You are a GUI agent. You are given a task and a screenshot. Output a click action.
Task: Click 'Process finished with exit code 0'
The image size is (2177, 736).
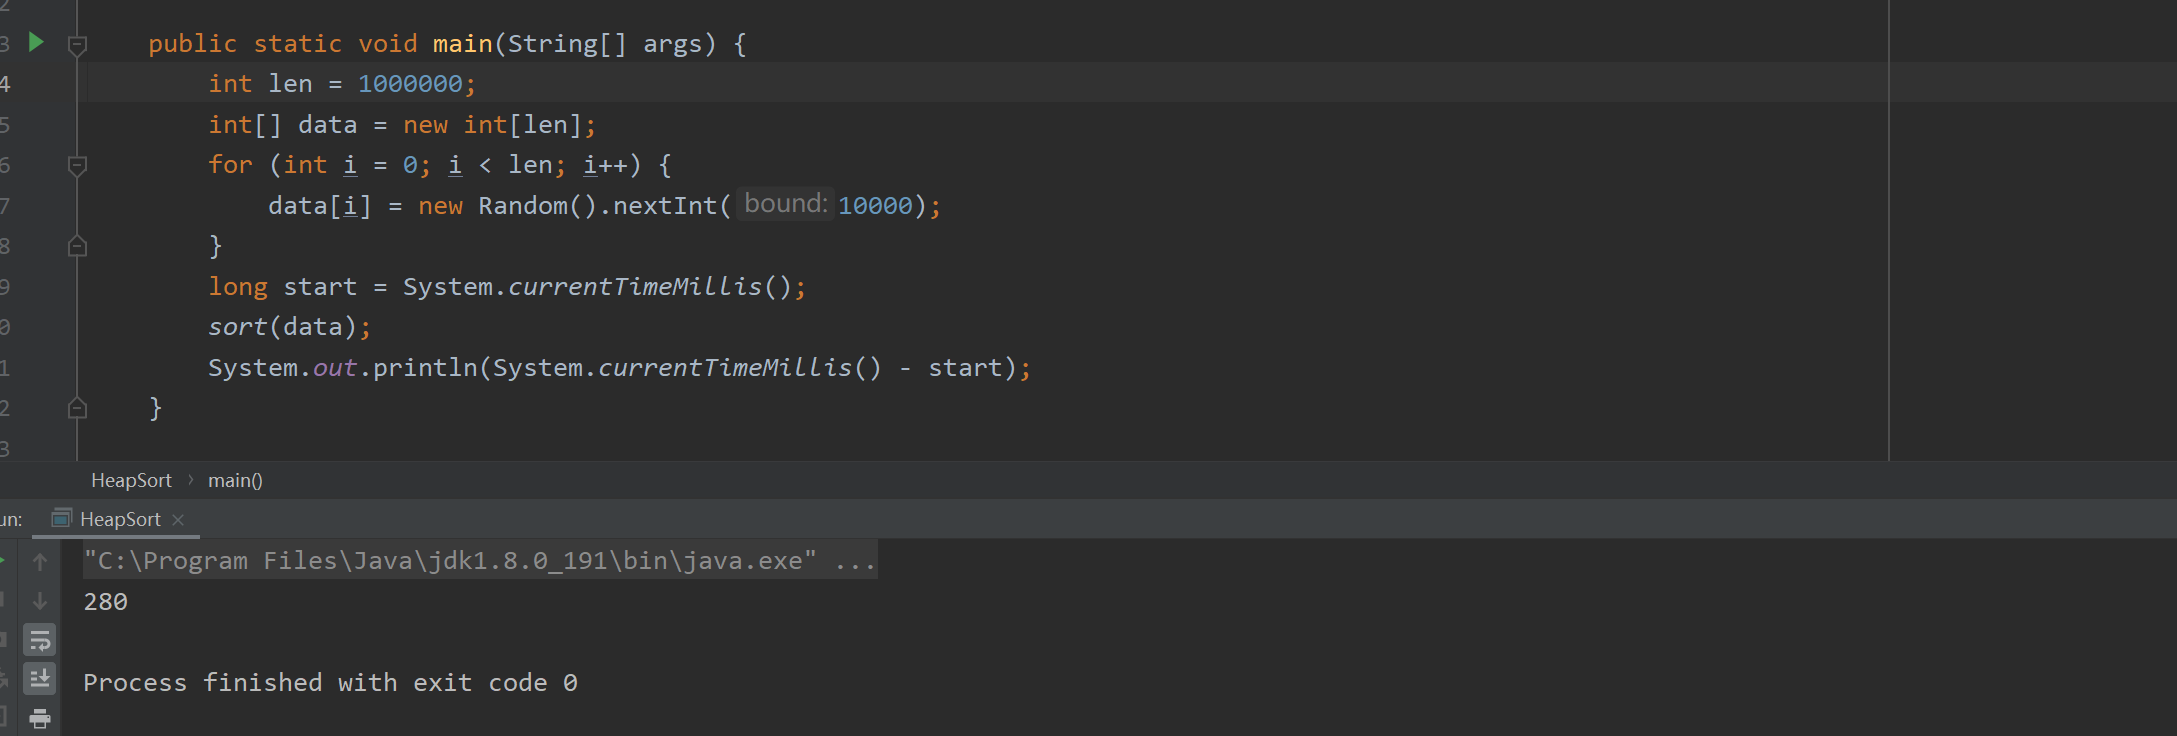point(330,683)
